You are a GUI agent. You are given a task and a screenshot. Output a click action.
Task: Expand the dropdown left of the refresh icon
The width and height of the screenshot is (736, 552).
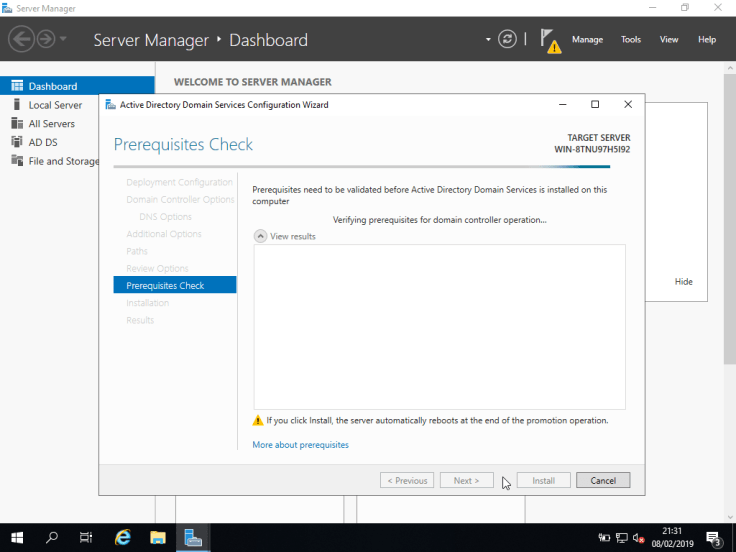[x=488, y=40]
